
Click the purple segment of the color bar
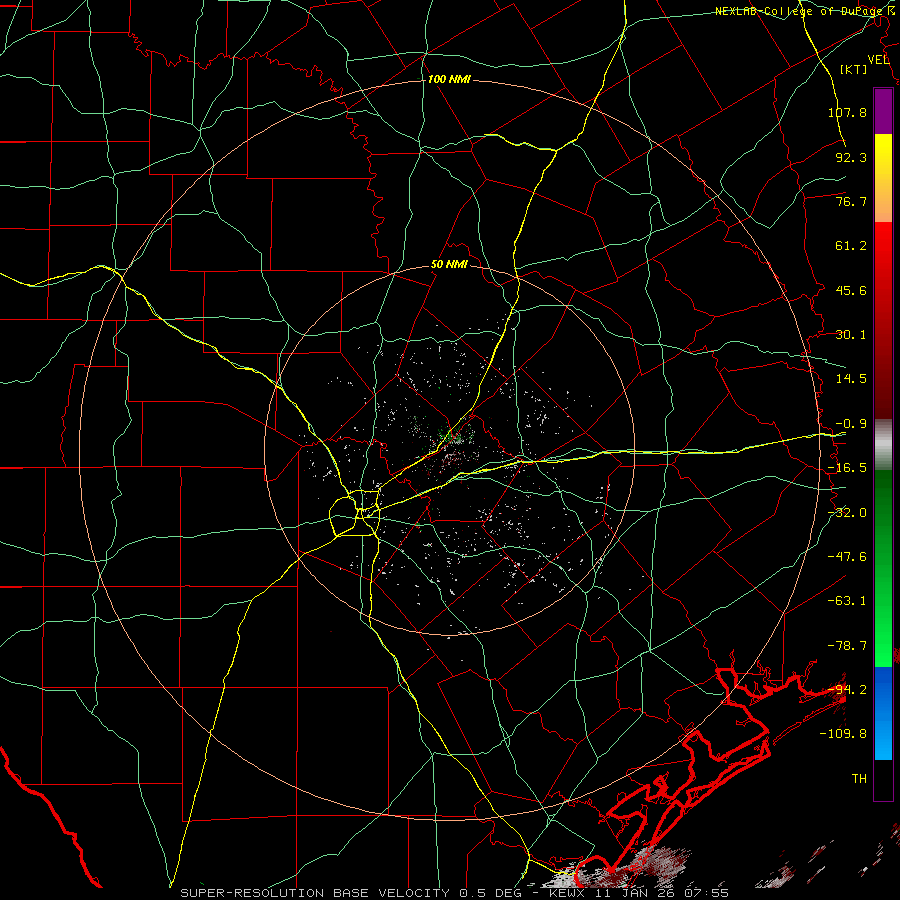[883, 111]
